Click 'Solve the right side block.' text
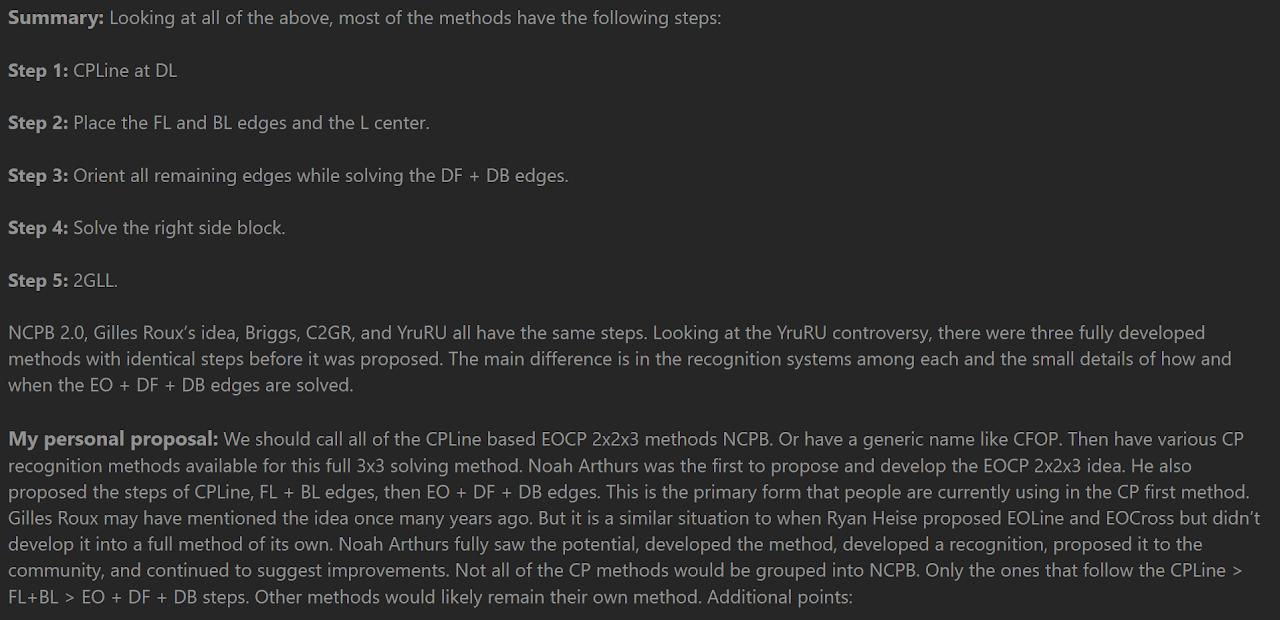The image size is (1280, 620). [179, 228]
